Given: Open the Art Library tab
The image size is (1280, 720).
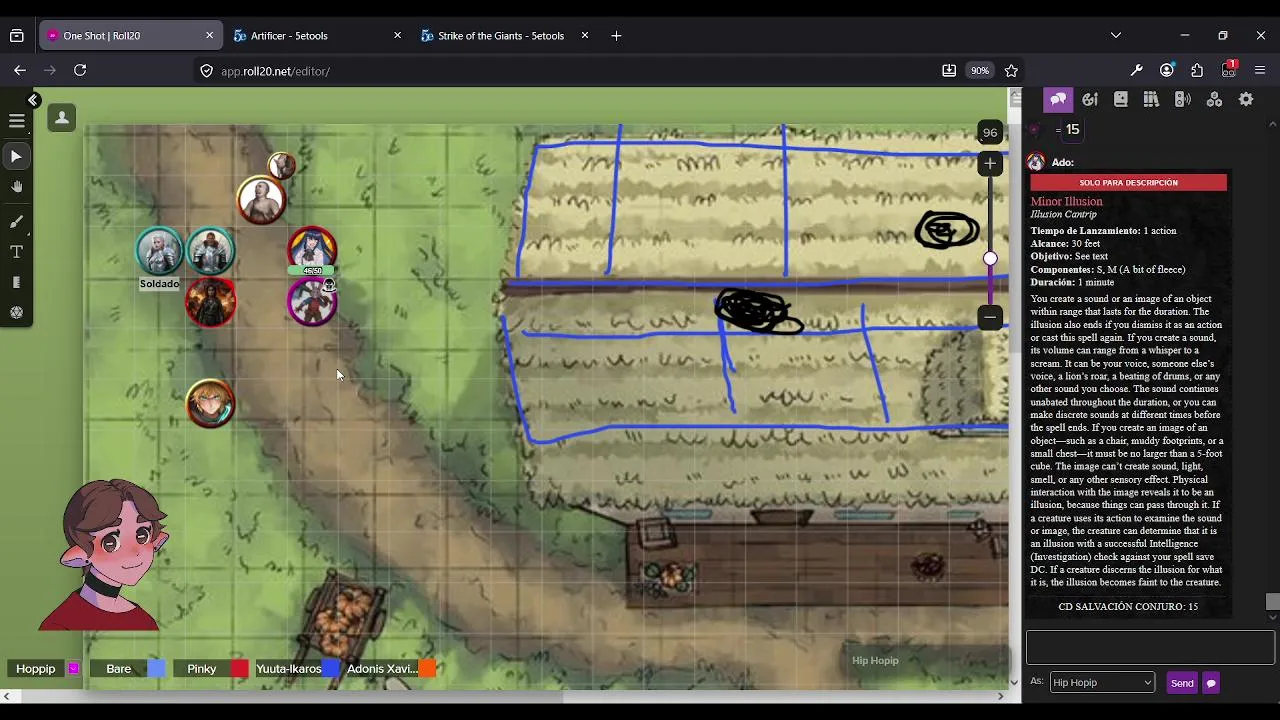Looking at the screenshot, I should coord(1090,99).
